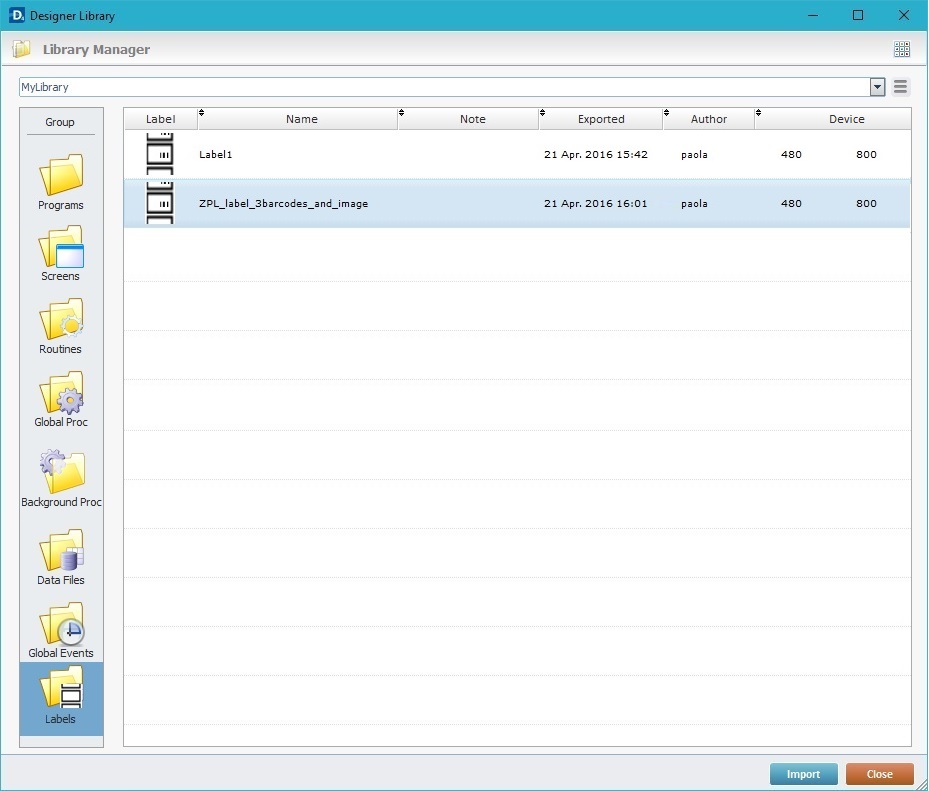Click device value 480 in Label1 row

coord(791,155)
